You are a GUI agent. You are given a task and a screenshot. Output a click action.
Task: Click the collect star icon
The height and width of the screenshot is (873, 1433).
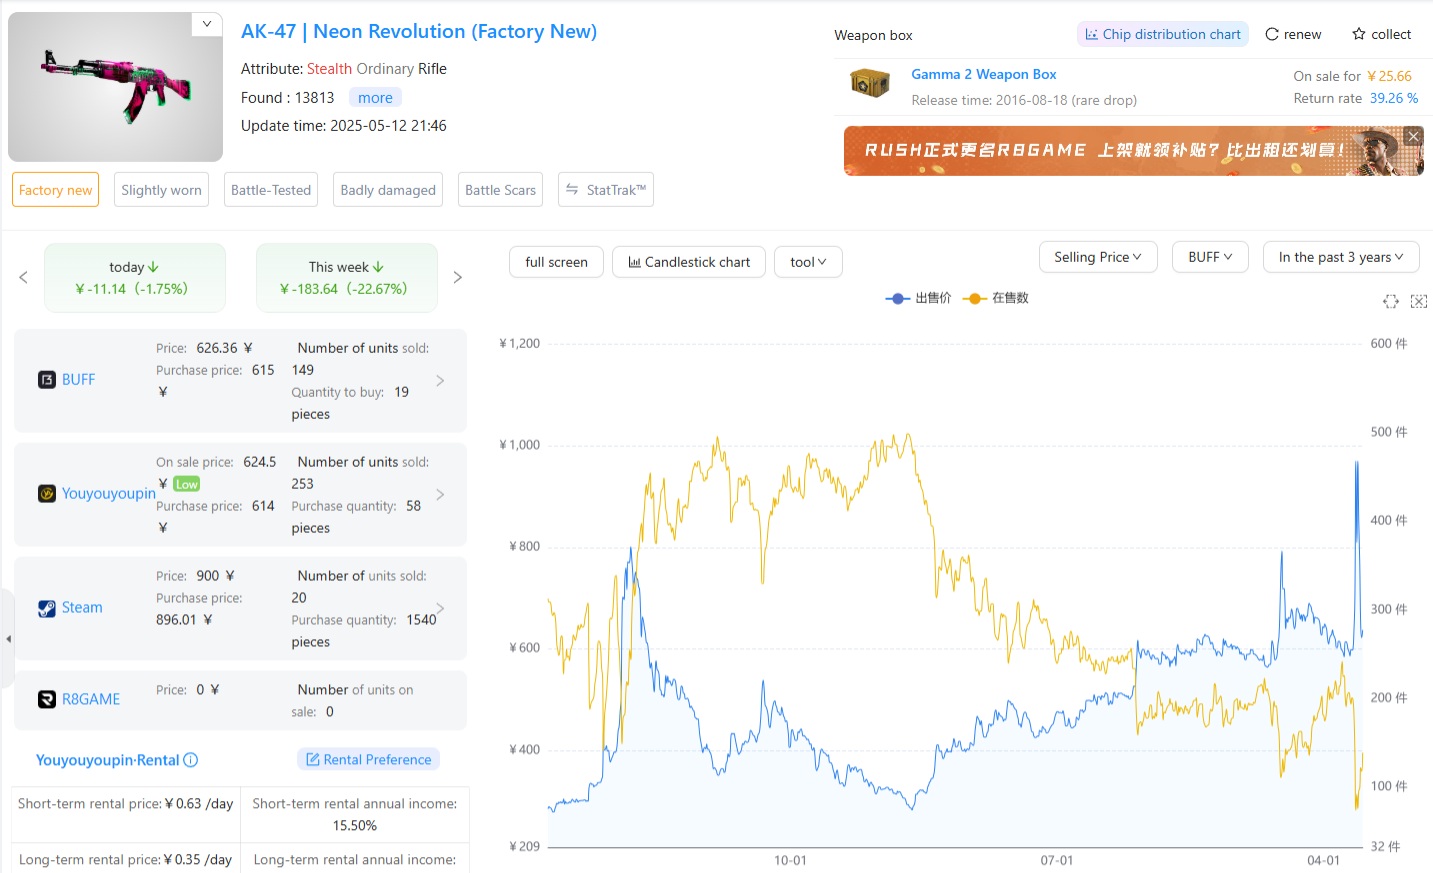click(1358, 34)
